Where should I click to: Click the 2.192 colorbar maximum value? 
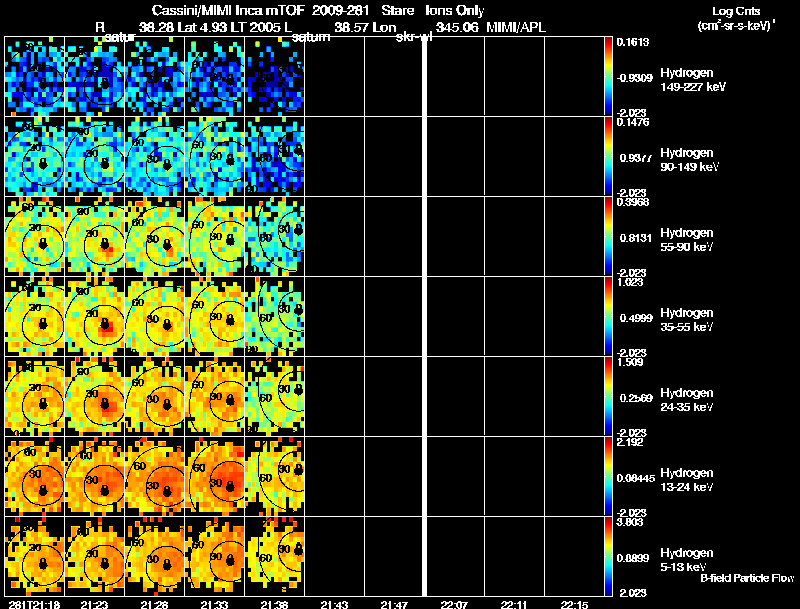coord(630,442)
